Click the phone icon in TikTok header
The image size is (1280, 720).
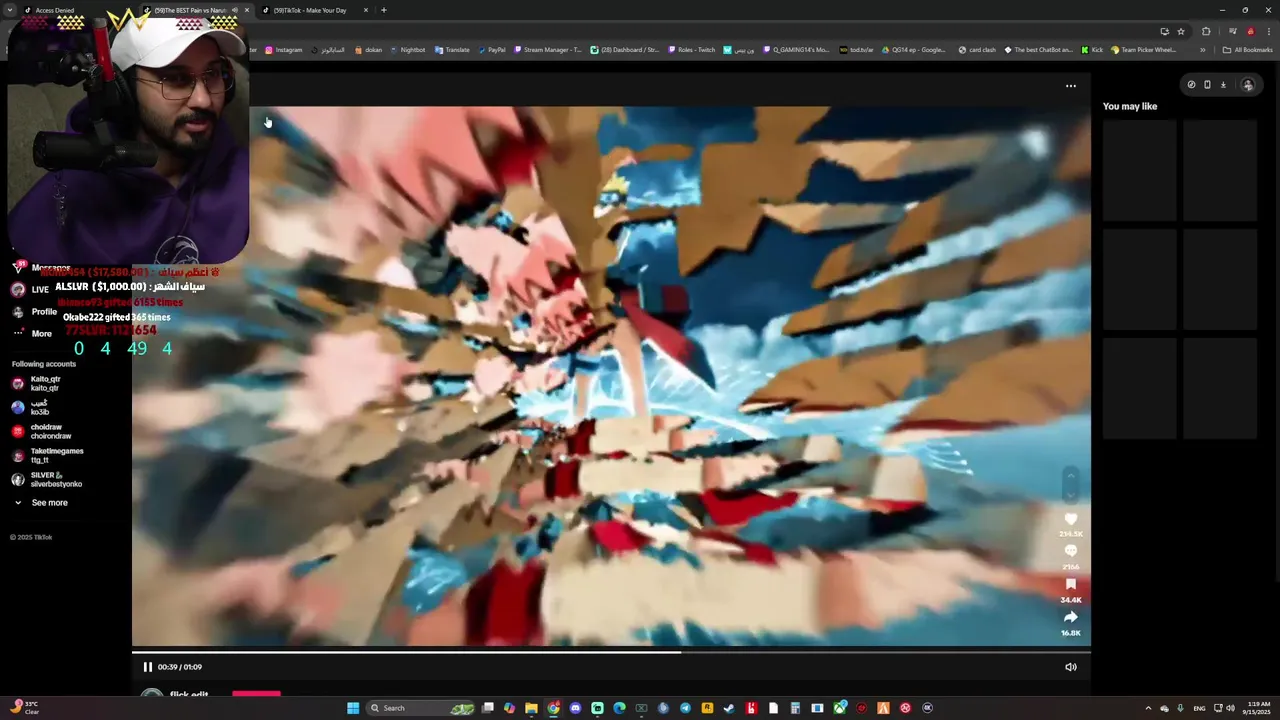coord(1207,85)
